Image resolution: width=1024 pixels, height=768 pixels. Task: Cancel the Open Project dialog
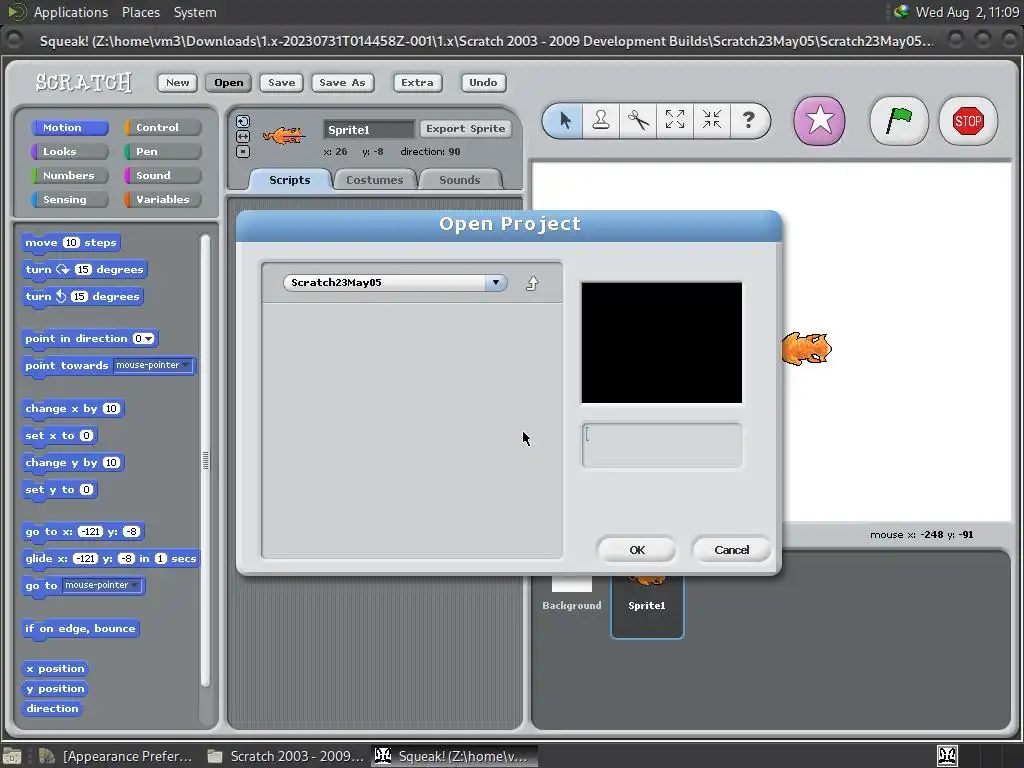(x=731, y=550)
